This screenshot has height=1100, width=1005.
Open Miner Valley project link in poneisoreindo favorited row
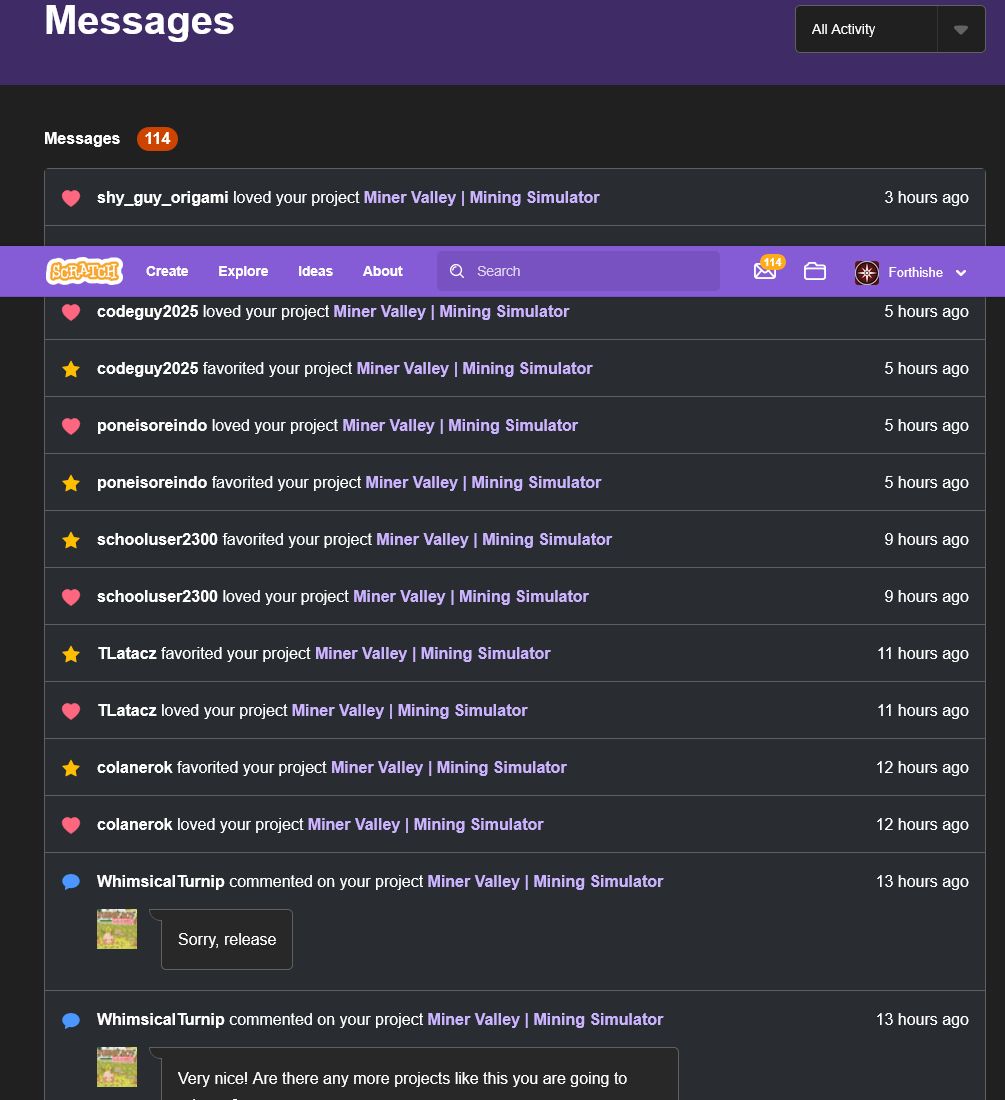483,482
